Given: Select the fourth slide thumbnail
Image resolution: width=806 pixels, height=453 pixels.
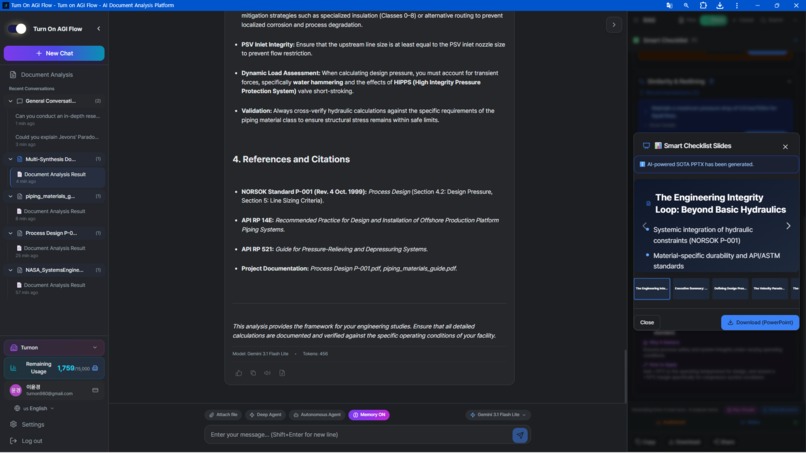Looking at the screenshot, I should (770, 288).
